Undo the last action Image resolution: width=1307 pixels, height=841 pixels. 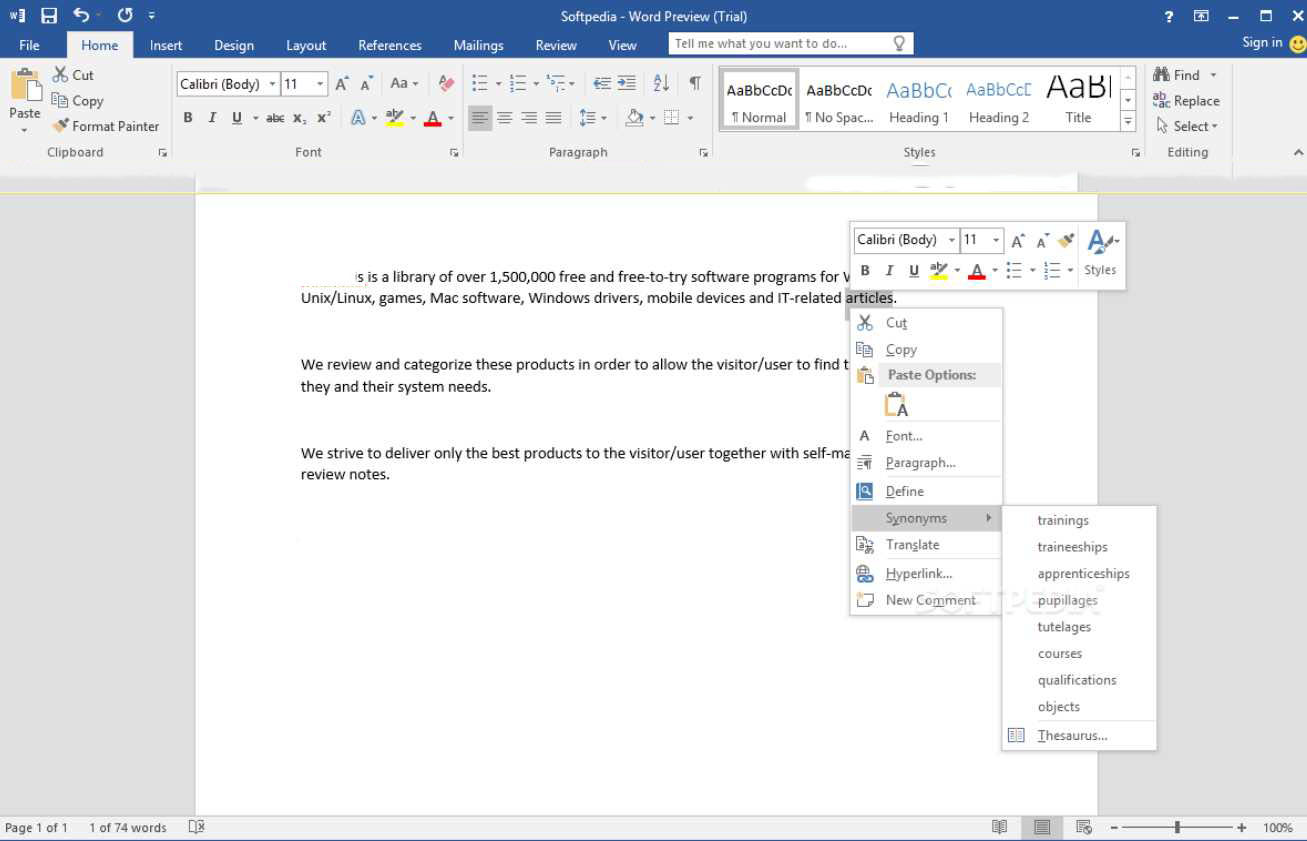[x=81, y=15]
